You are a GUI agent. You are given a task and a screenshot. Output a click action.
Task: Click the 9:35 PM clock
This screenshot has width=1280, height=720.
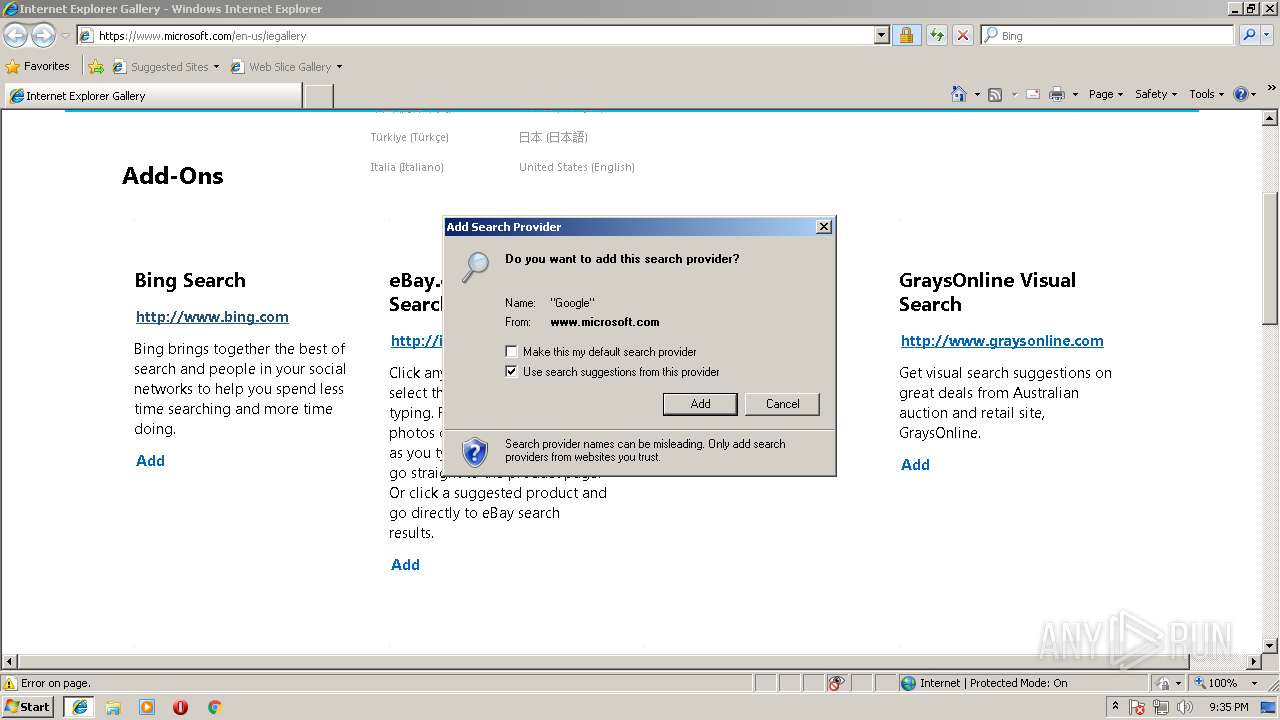[x=1229, y=707]
